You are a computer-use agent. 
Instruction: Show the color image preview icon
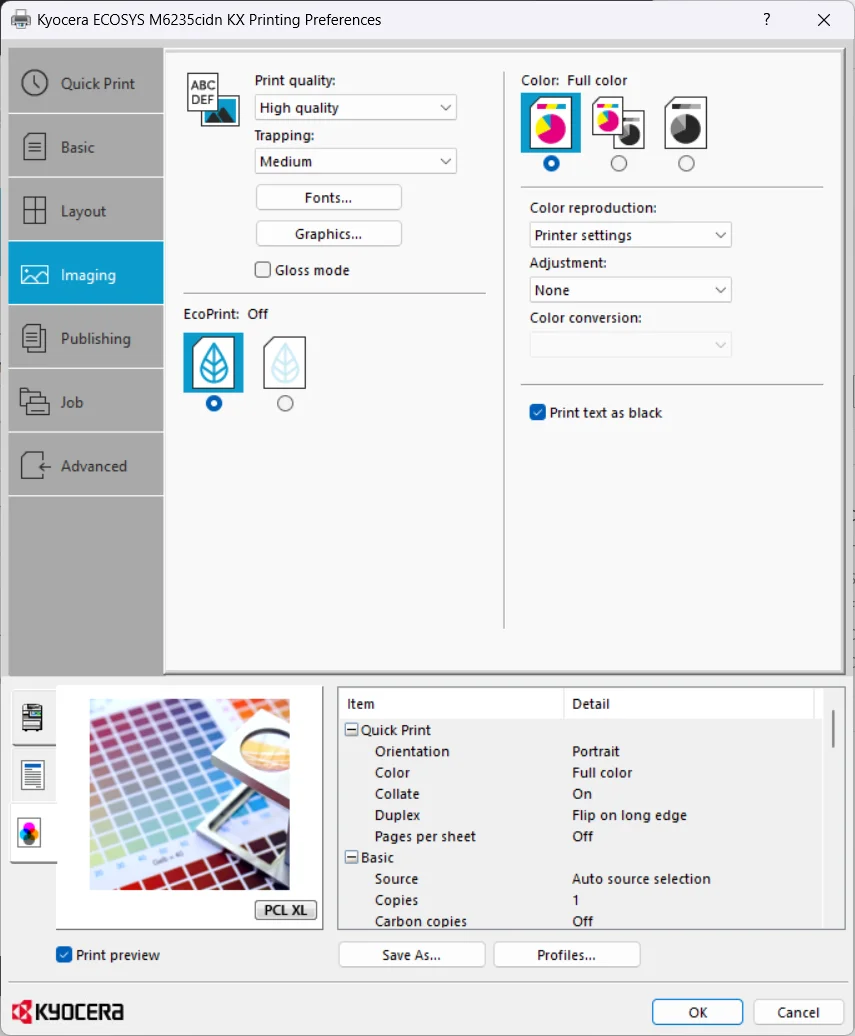pyautogui.click(x=30, y=833)
